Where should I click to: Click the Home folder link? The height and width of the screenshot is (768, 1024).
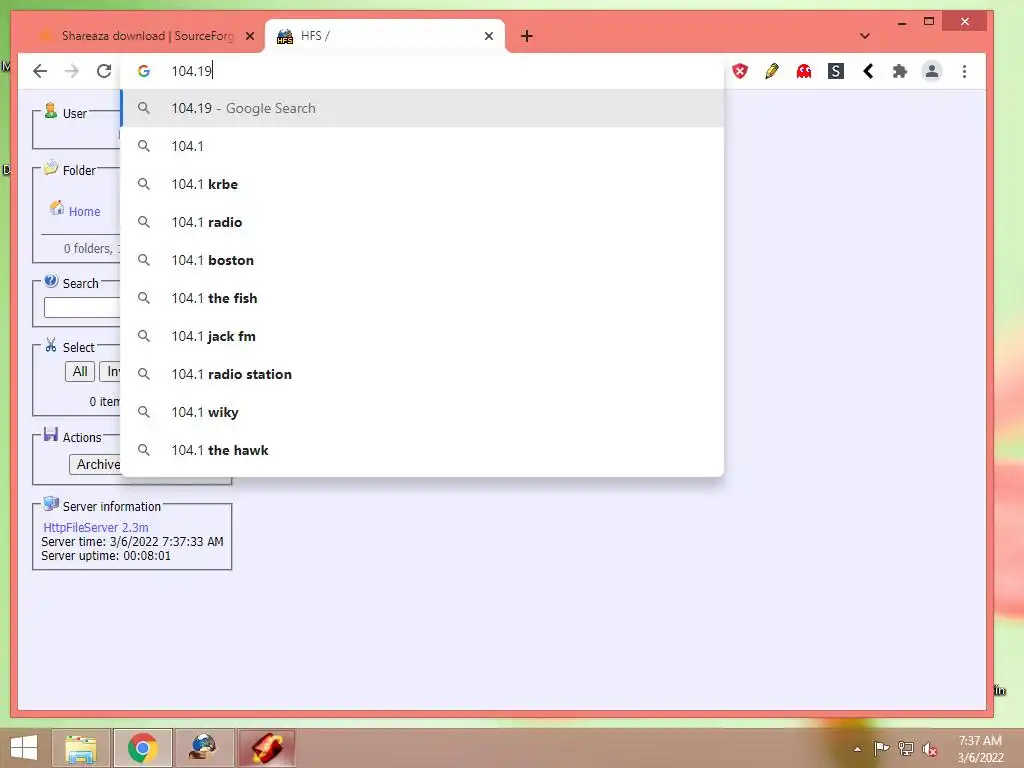pyautogui.click(x=84, y=212)
